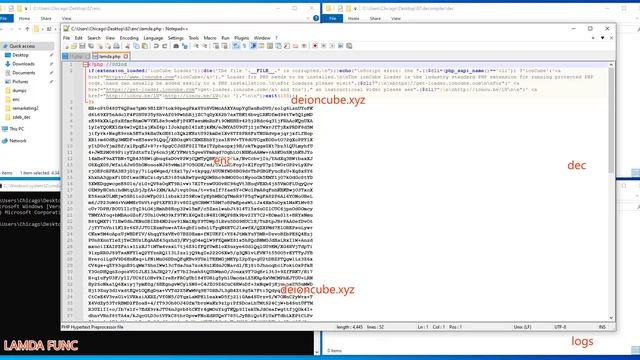Click the Zoom Out toolbar icon
The image size is (640, 360).
tap(204, 46)
